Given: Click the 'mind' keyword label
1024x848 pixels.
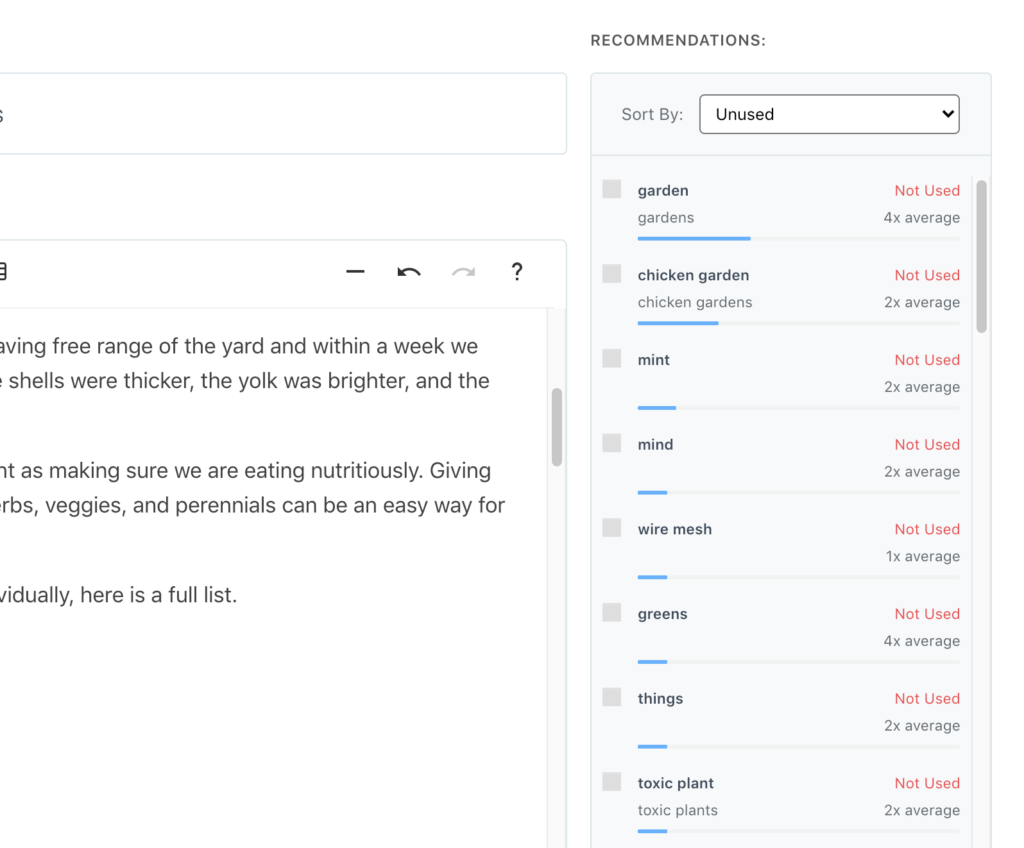Looking at the screenshot, I should click(x=655, y=445).
